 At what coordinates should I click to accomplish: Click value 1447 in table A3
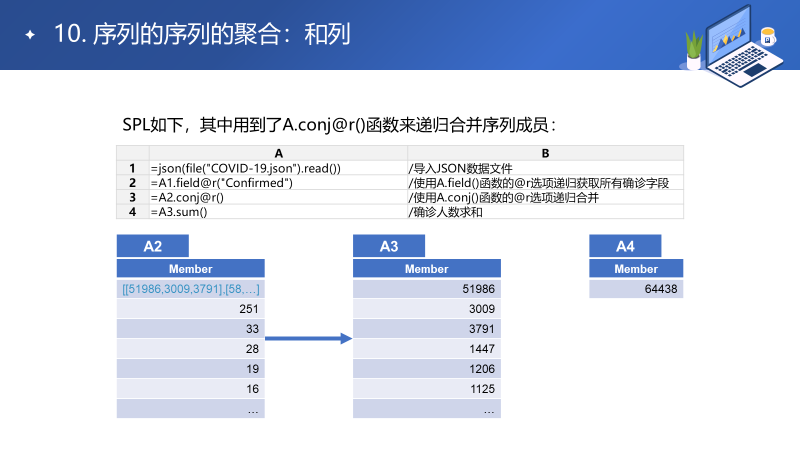[427, 348]
